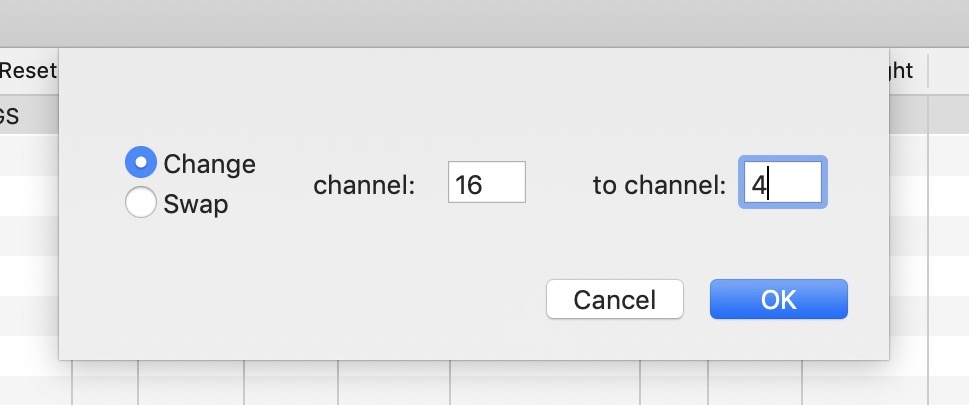Click the Swap option label text
This screenshot has height=405, width=969.
(196, 204)
